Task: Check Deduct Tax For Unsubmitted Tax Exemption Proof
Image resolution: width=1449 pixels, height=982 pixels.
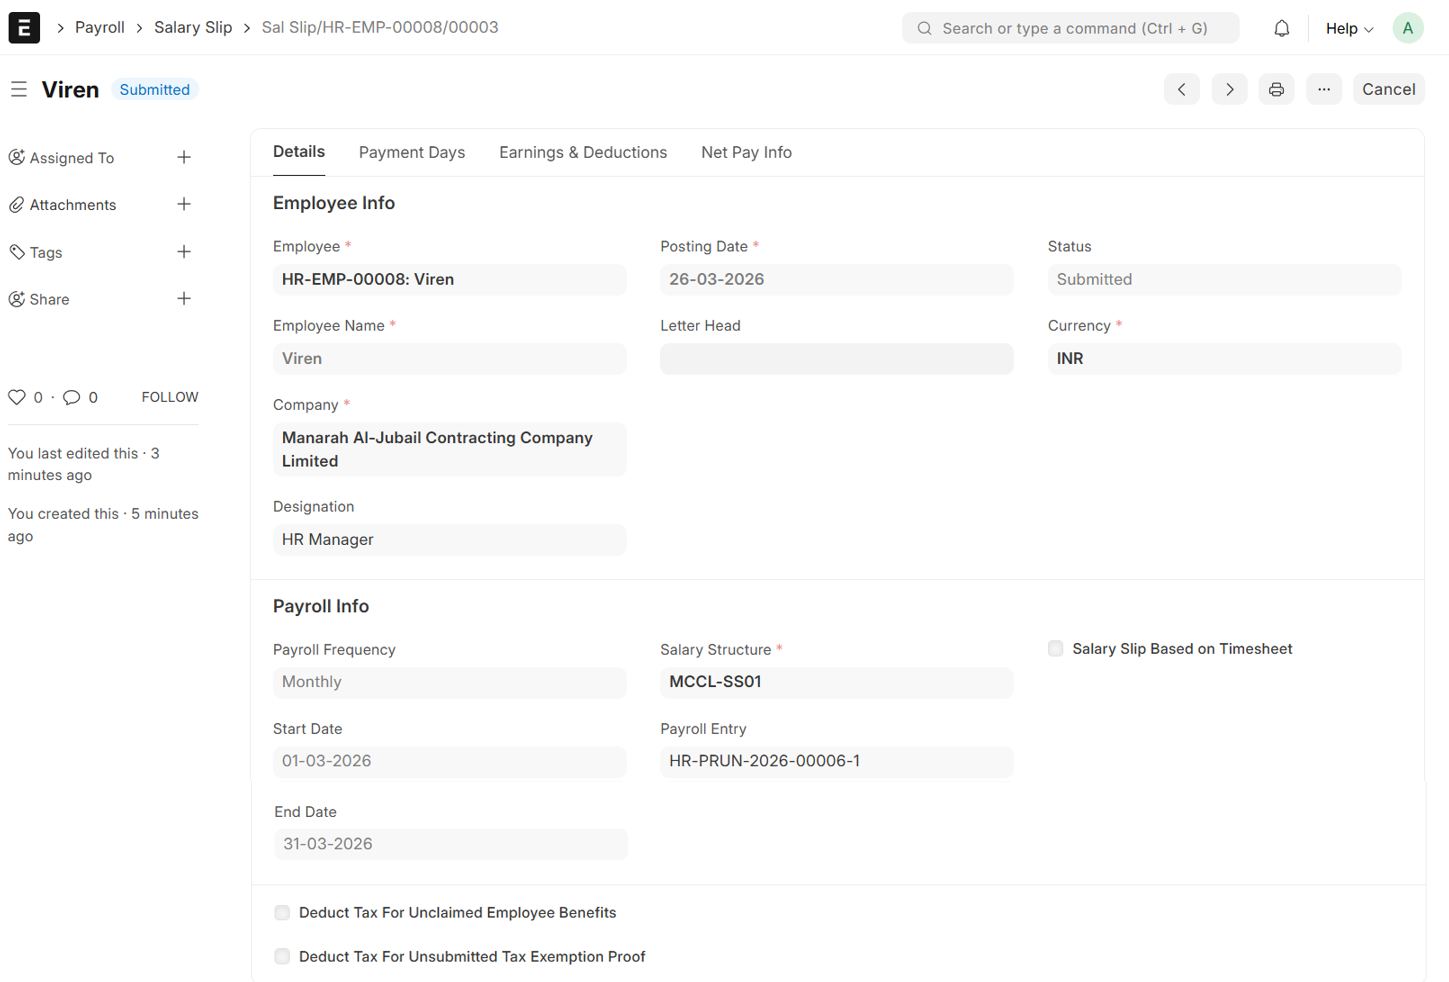Action: coord(282,957)
